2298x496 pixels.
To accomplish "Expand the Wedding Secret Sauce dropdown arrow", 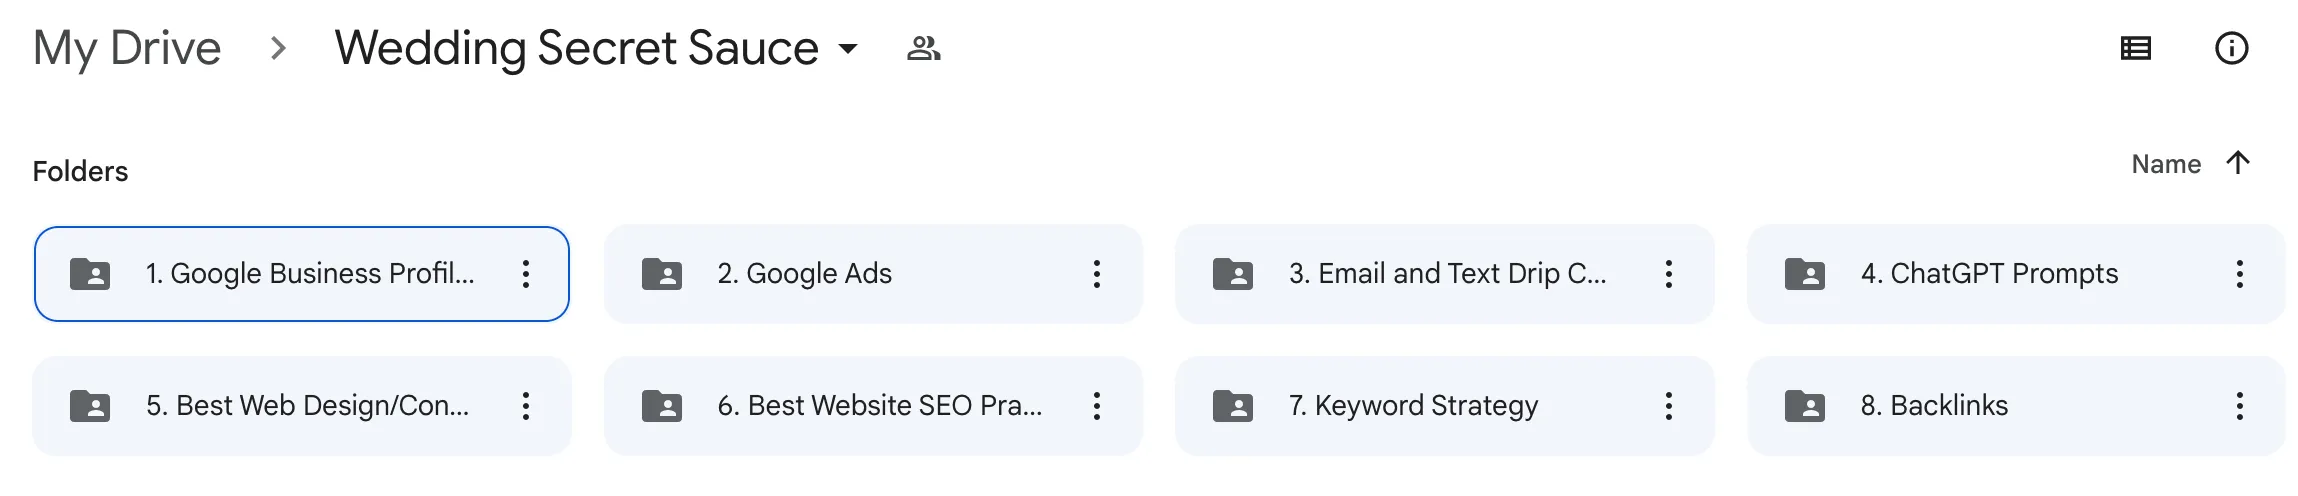I will (x=848, y=48).
